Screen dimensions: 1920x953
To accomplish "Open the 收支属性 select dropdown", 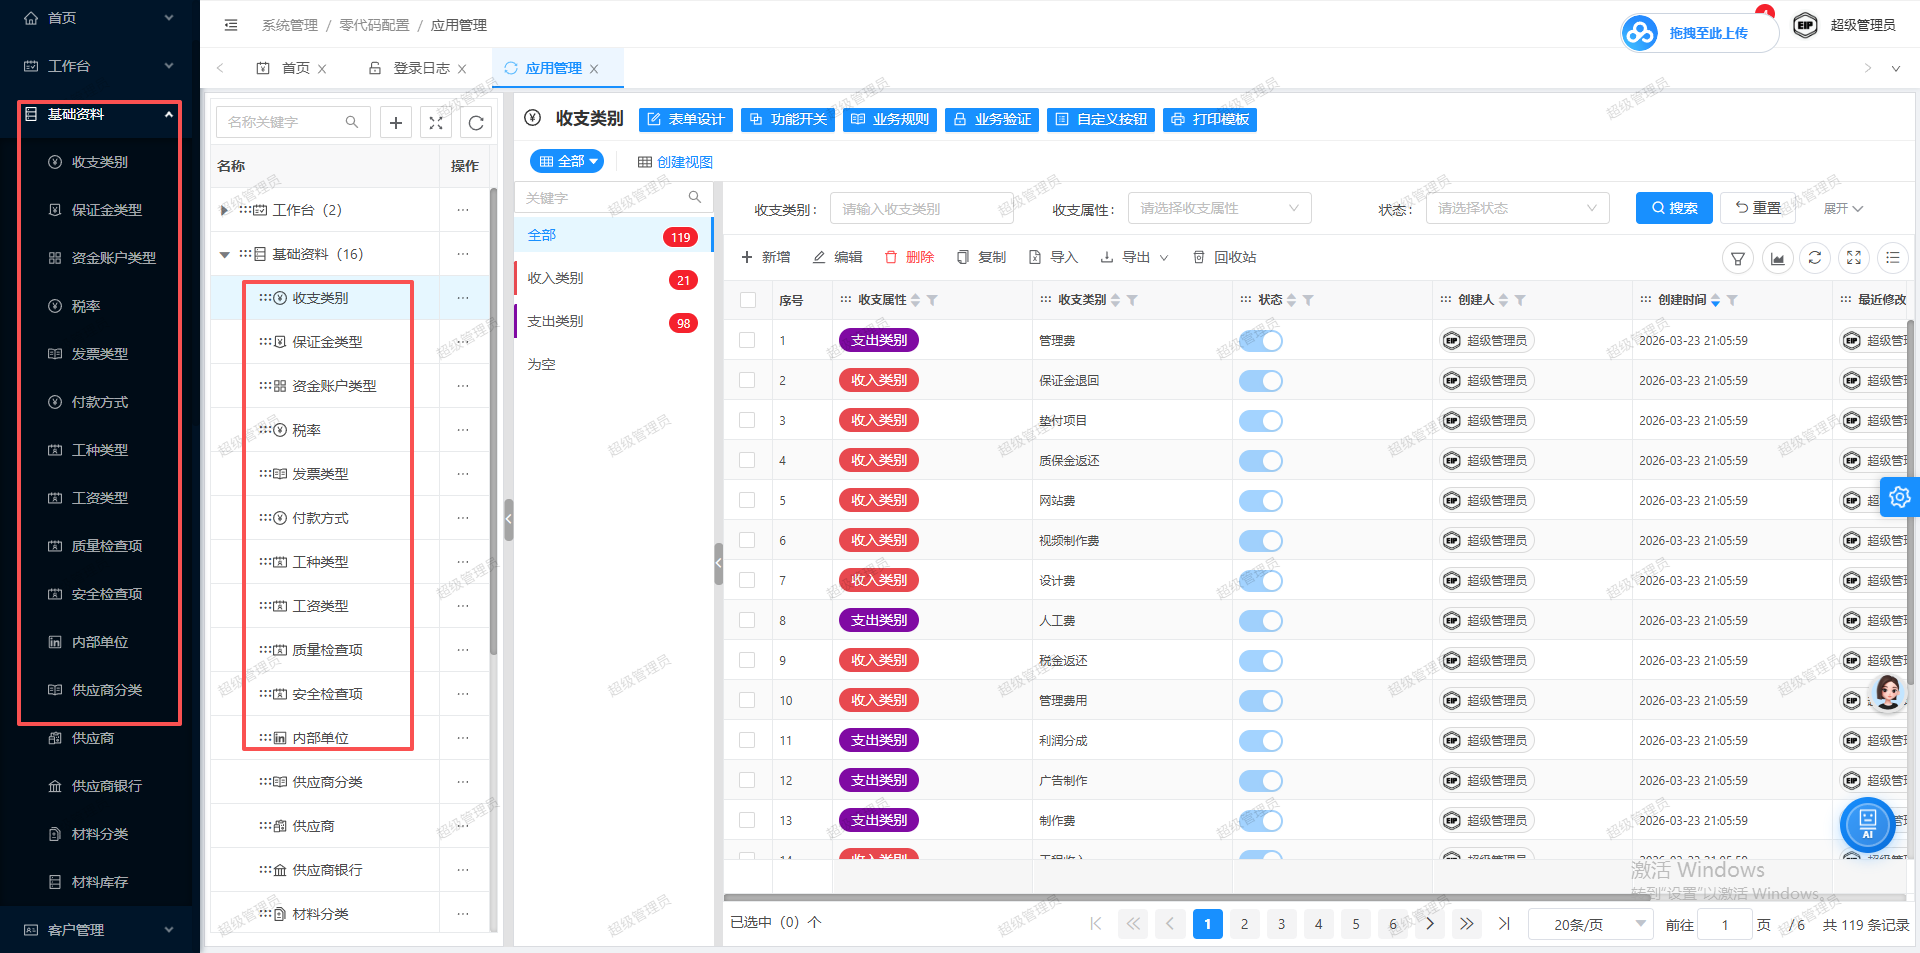I will pos(1220,208).
